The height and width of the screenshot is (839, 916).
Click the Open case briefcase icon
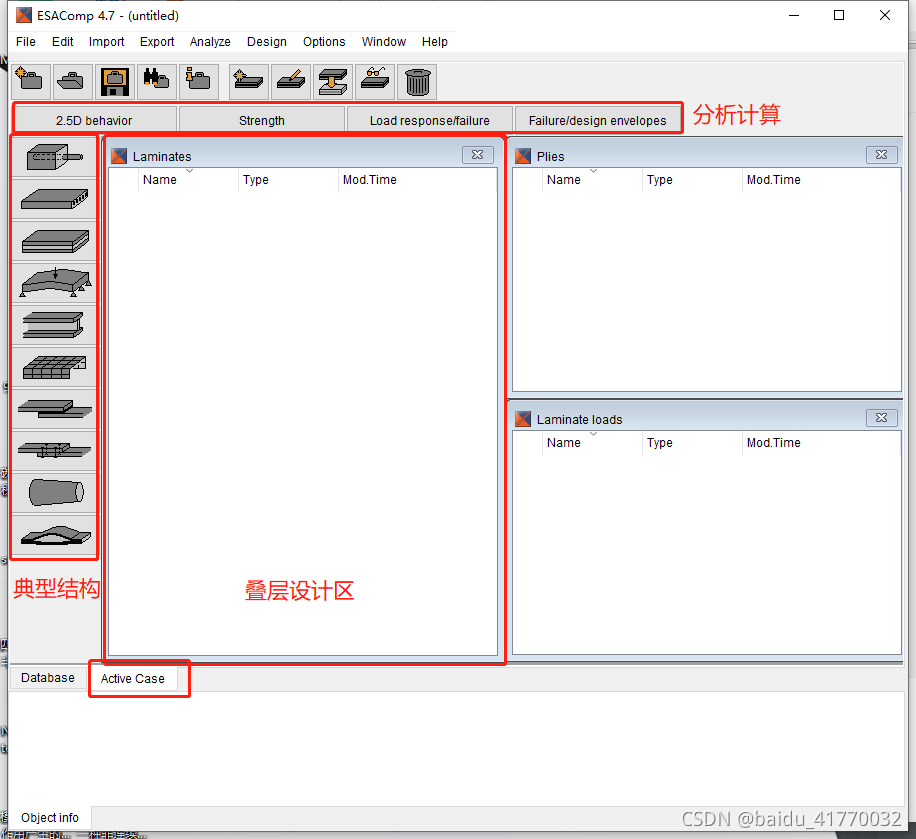(72, 81)
